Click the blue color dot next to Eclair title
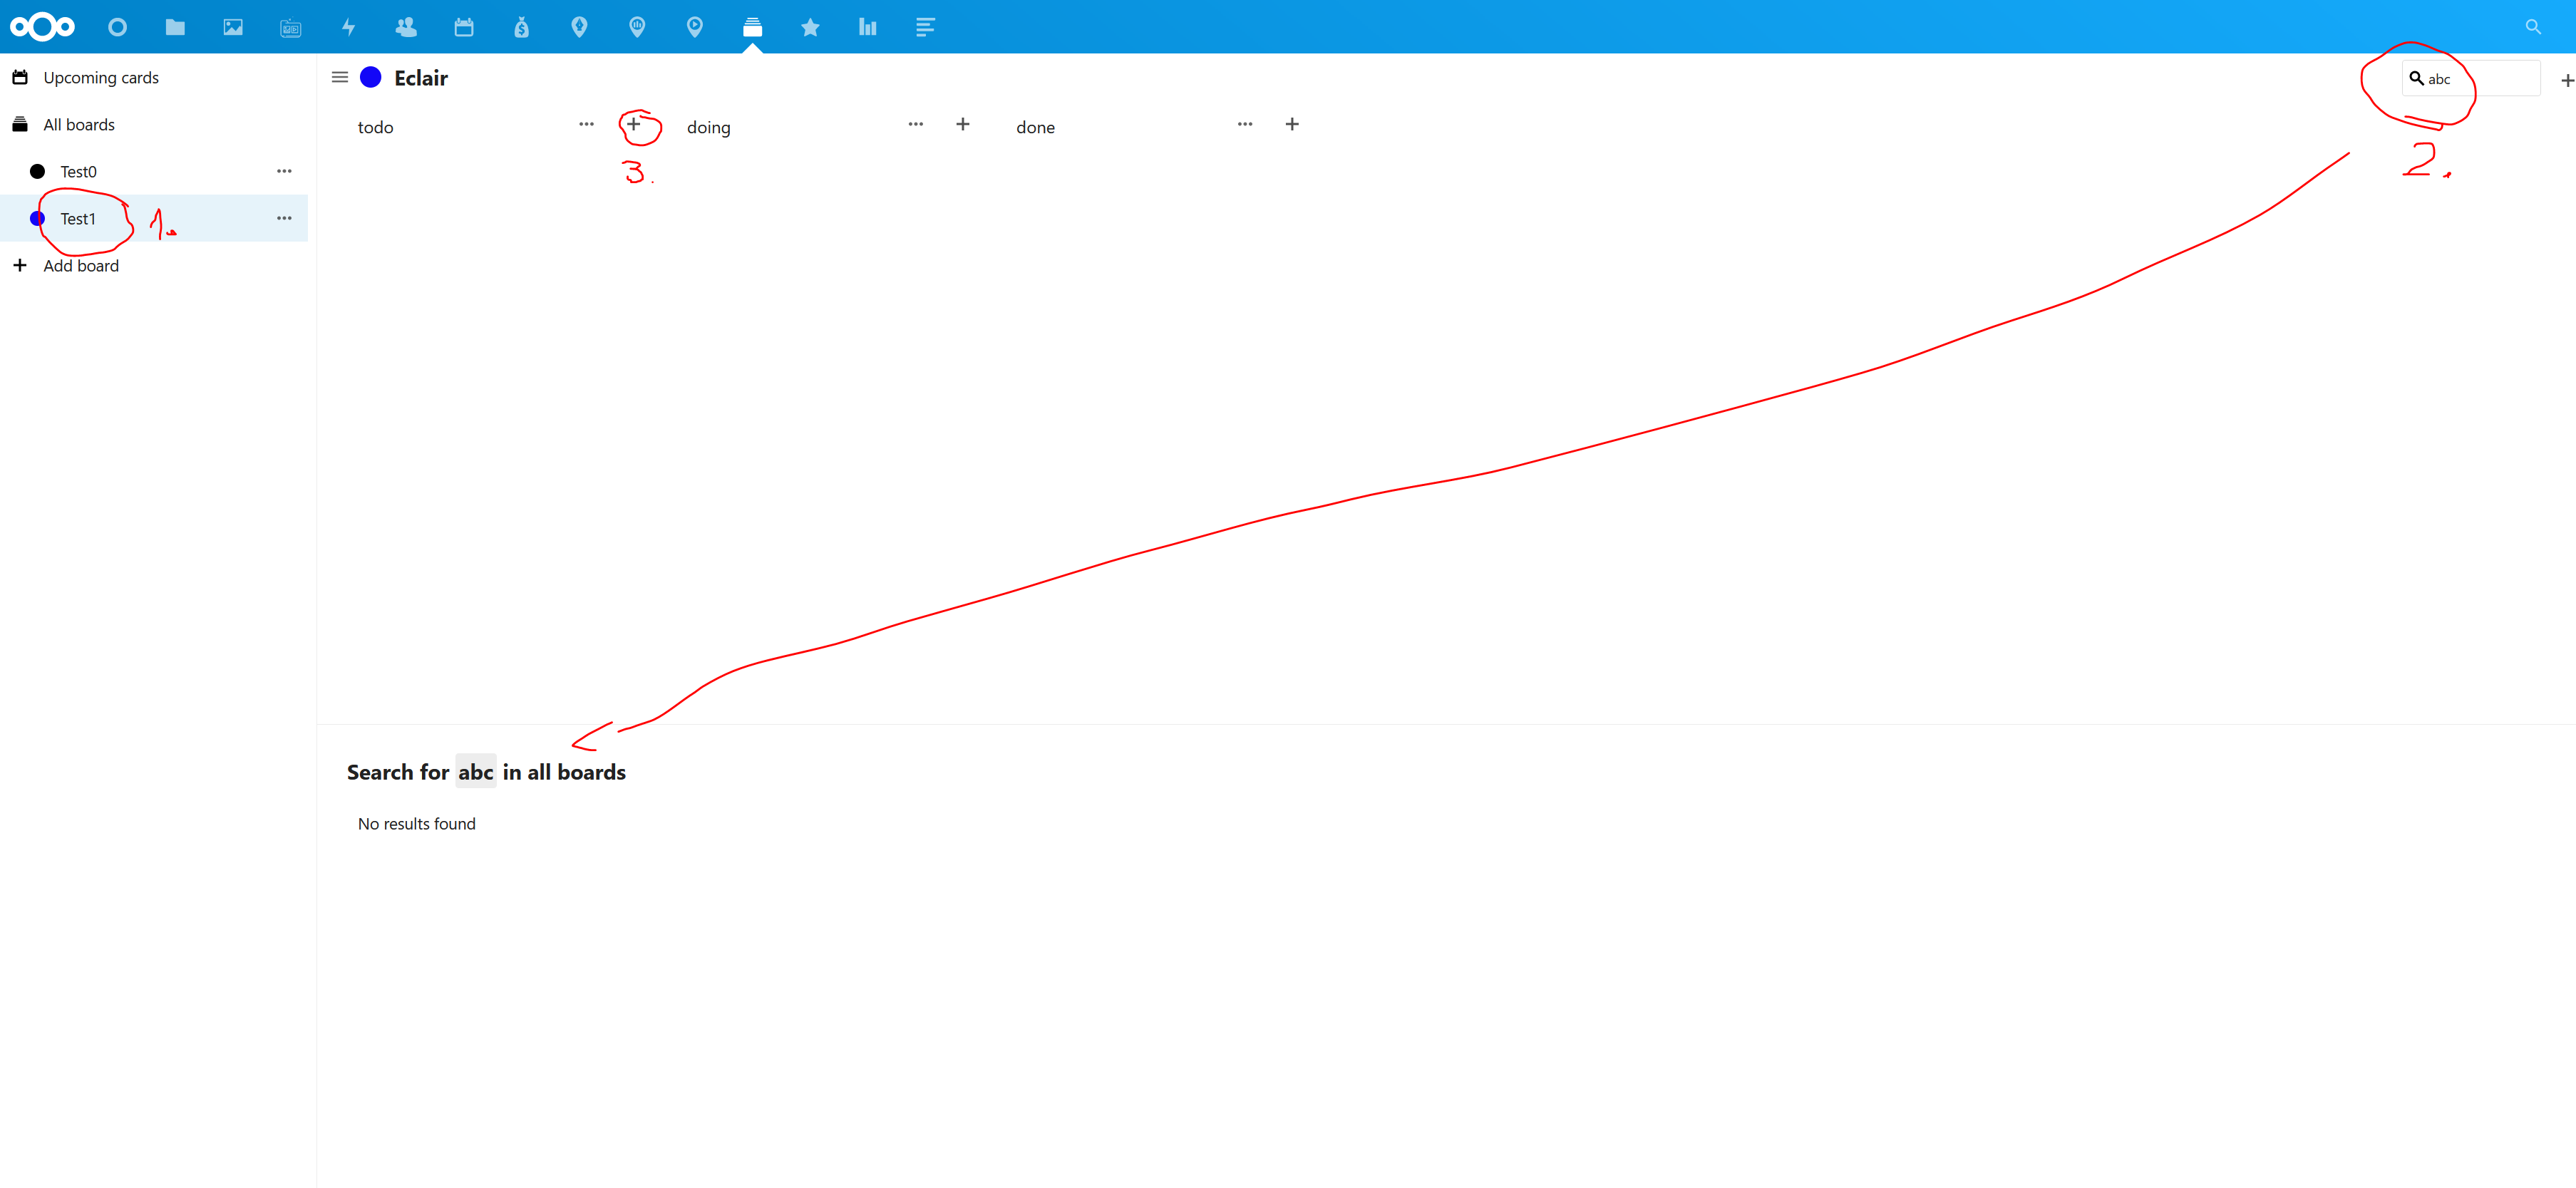 tap(371, 77)
